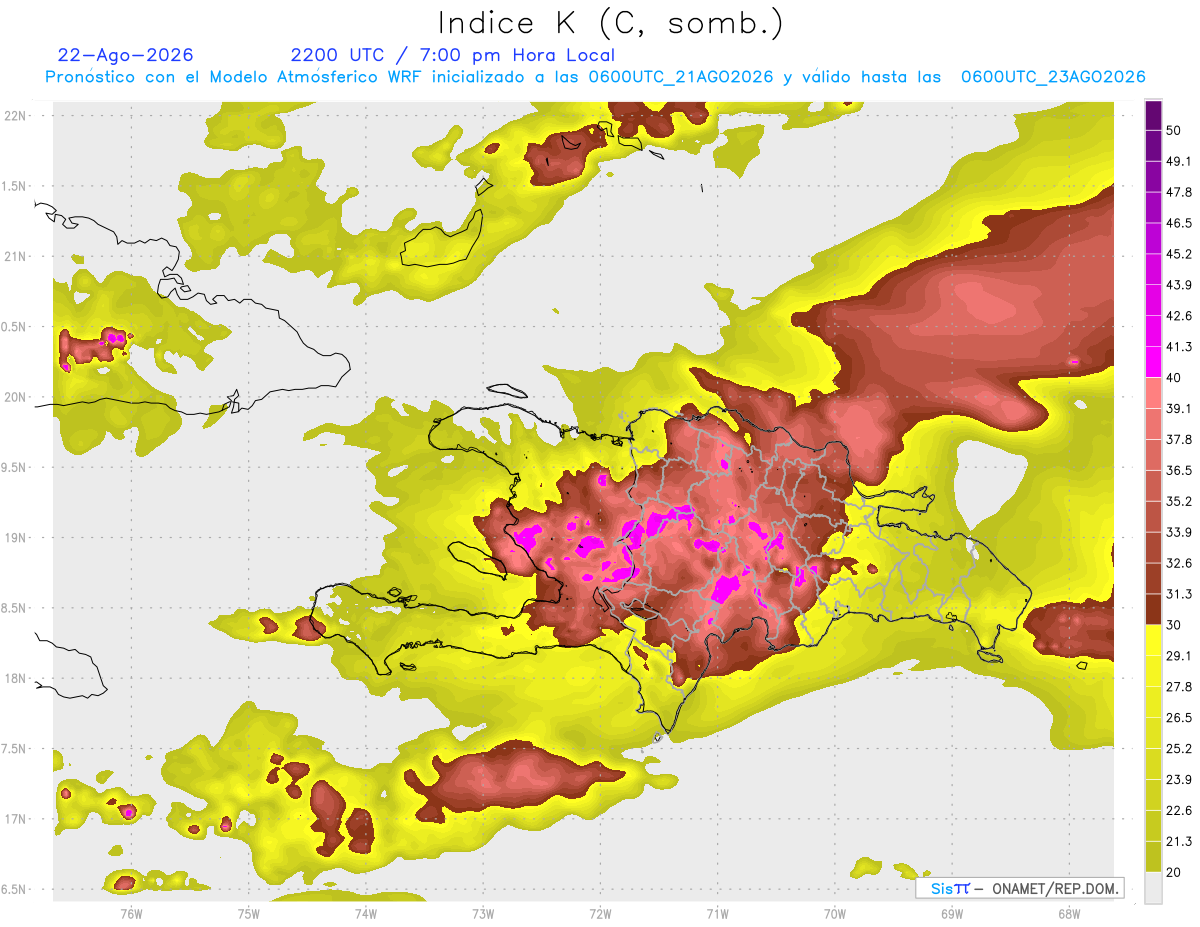Click the legend value '21.3'
This screenshot has width=1200, height=927.
tap(1180, 842)
